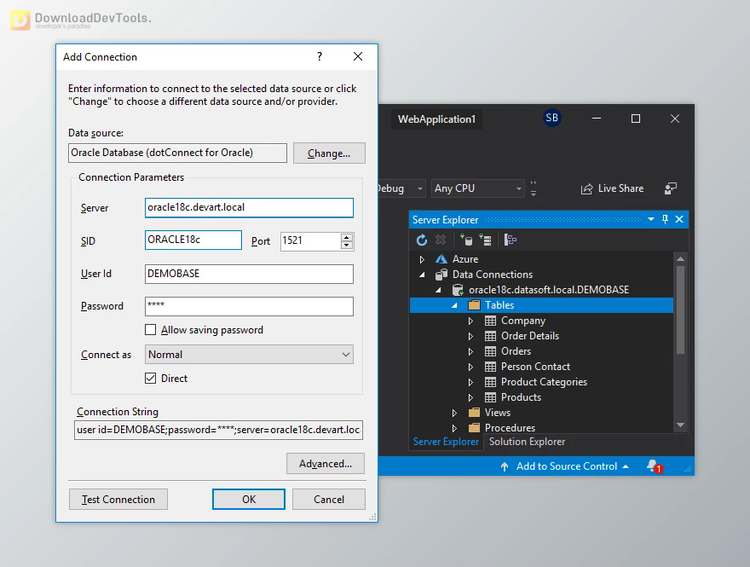Click the Password input field
This screenshot has height=567, width=750.
click(249, 307)
